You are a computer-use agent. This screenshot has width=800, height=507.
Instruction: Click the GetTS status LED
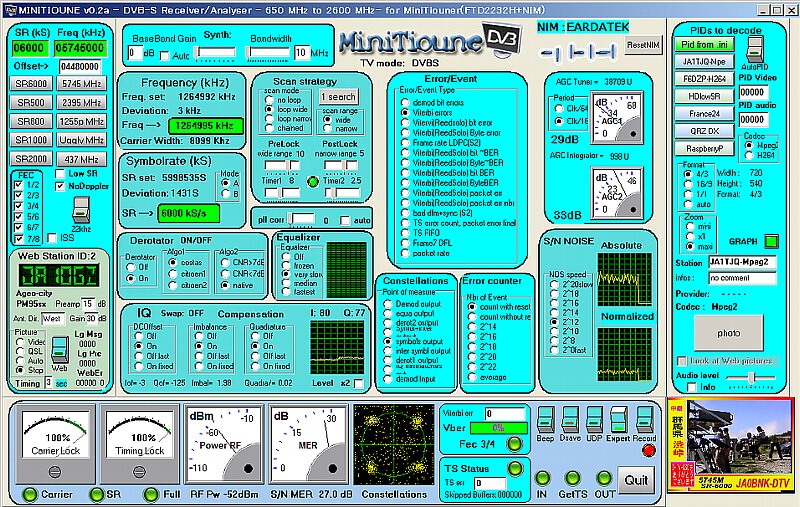(573, 478)
